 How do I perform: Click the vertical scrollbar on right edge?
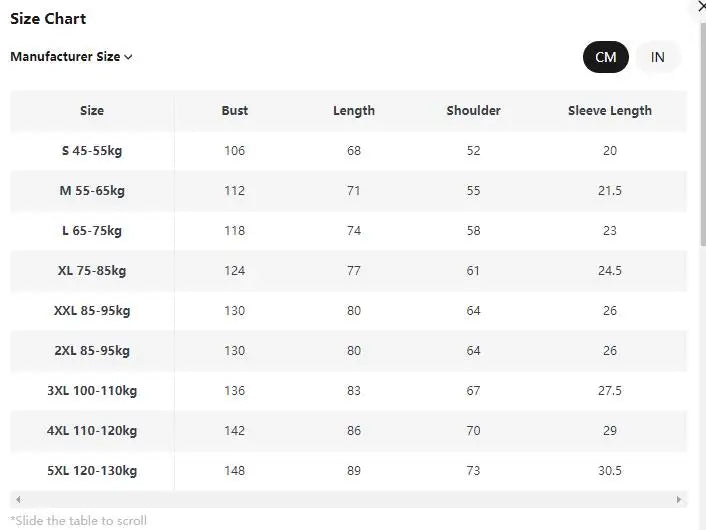tap(703, 135)
